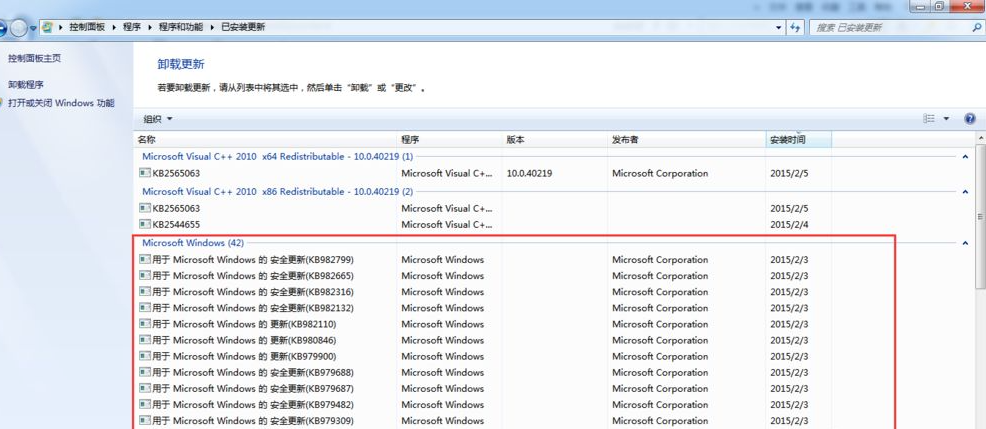Click the view options icon in toolbar
986x429 pixels.
pos(929,118)
